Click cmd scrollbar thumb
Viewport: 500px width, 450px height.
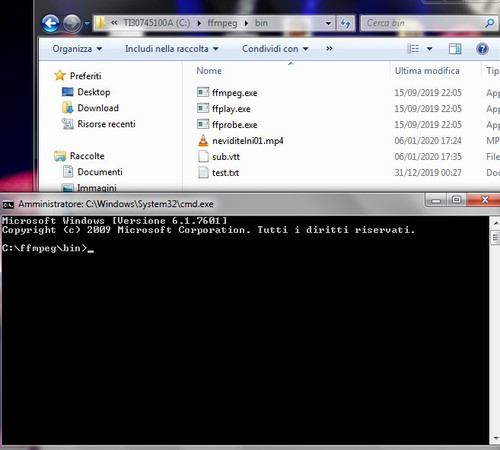(496, 238)
